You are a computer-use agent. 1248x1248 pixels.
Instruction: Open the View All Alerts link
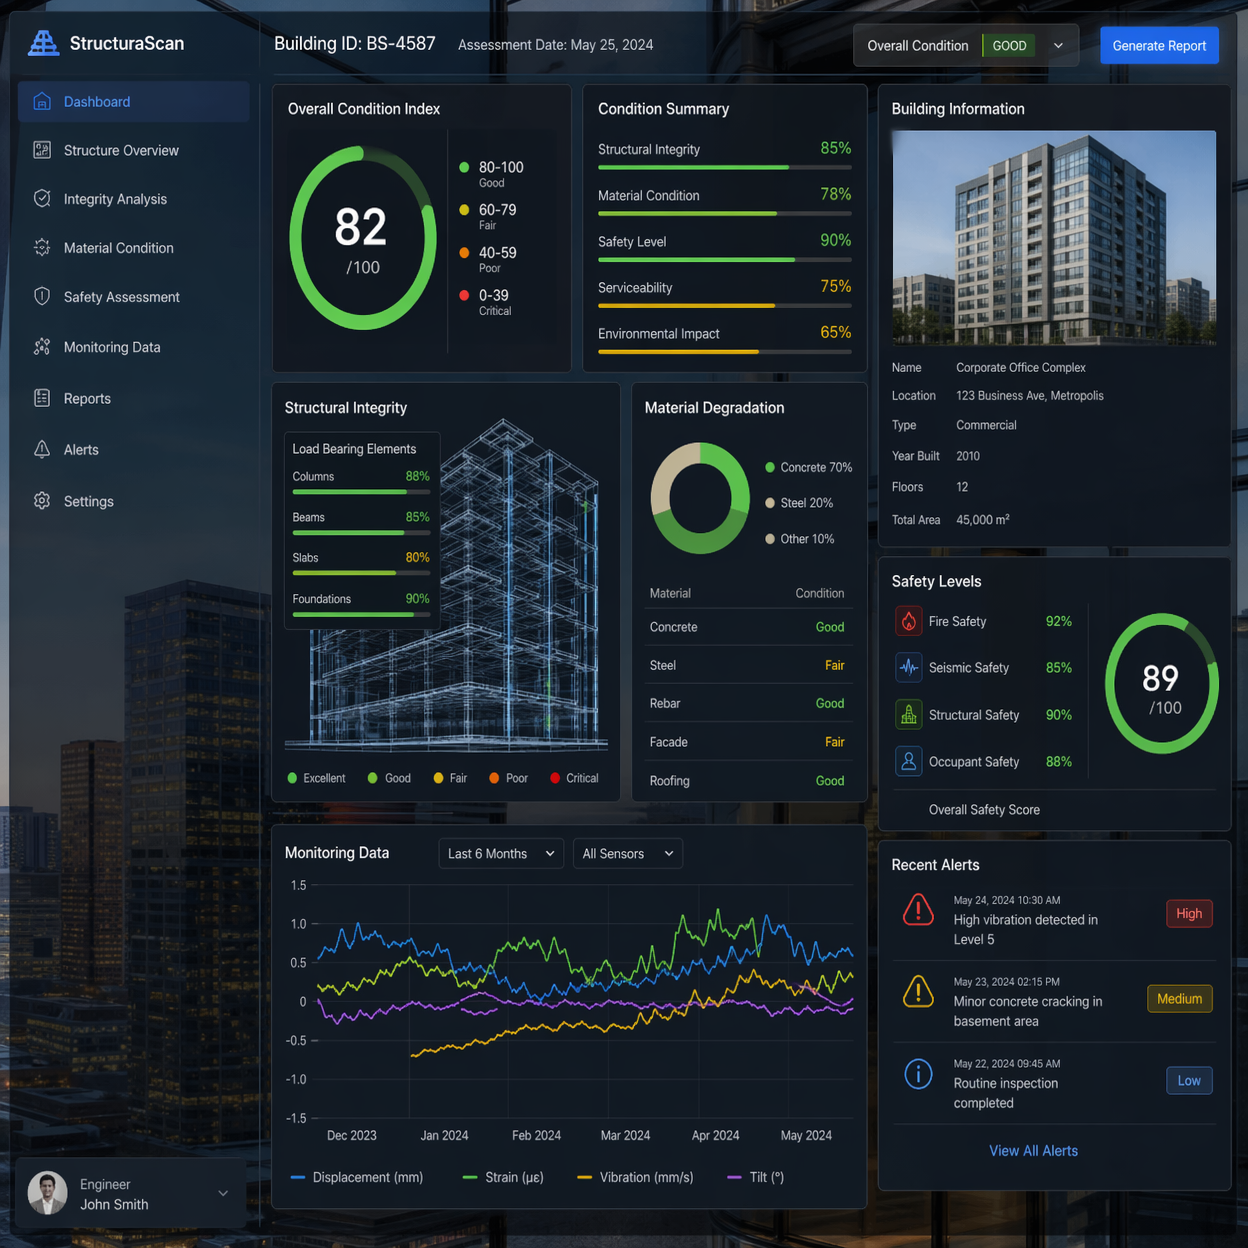coord(1033,1151)
